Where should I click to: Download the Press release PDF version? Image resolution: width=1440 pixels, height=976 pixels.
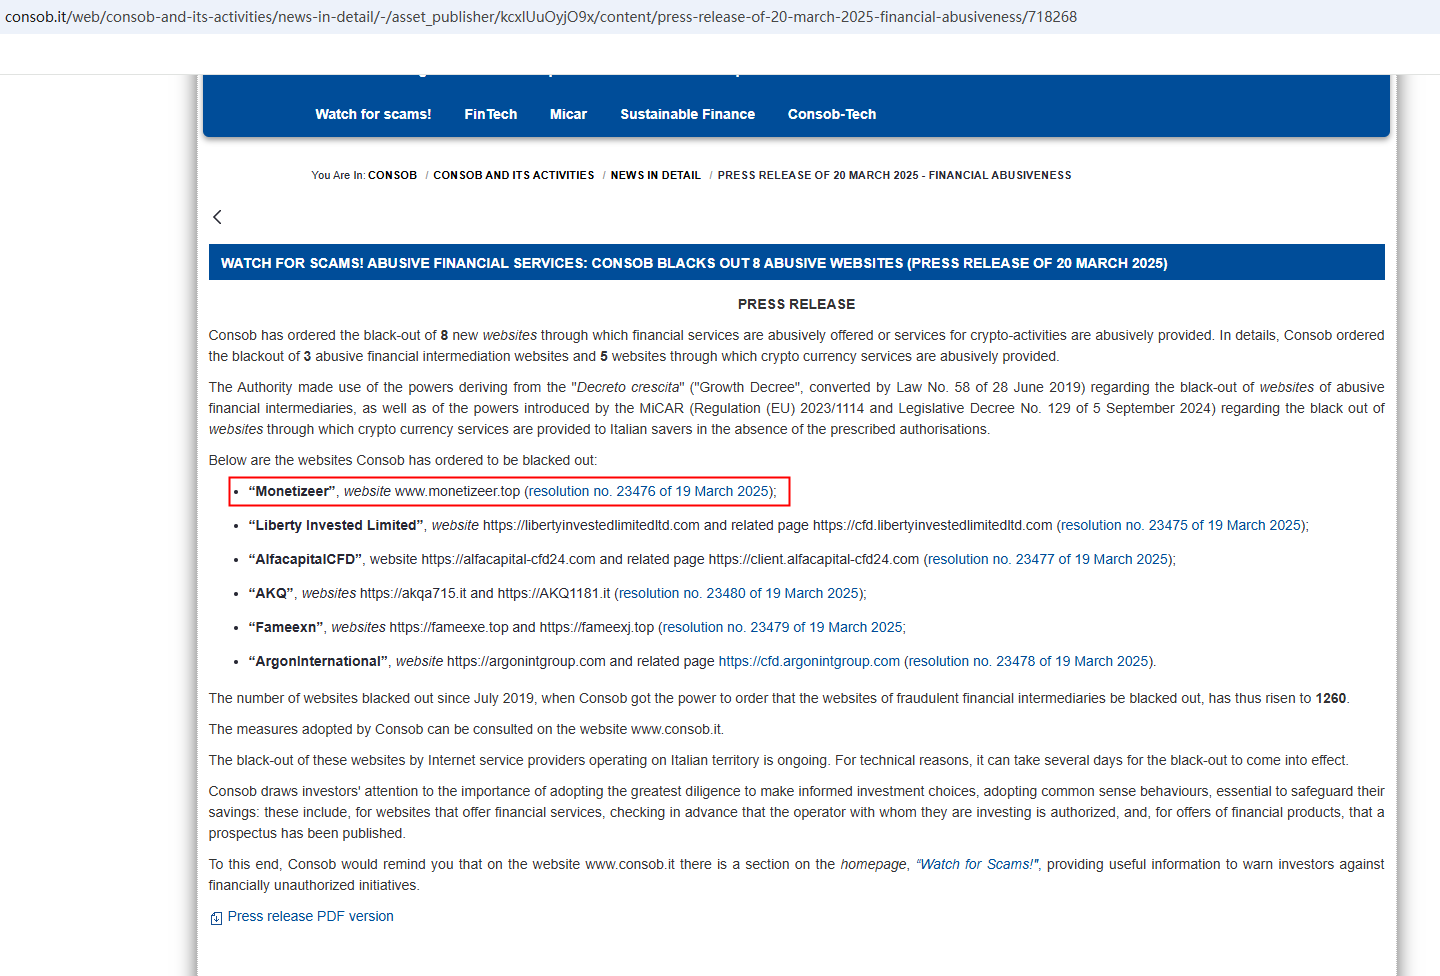click(x=311, y=916)
